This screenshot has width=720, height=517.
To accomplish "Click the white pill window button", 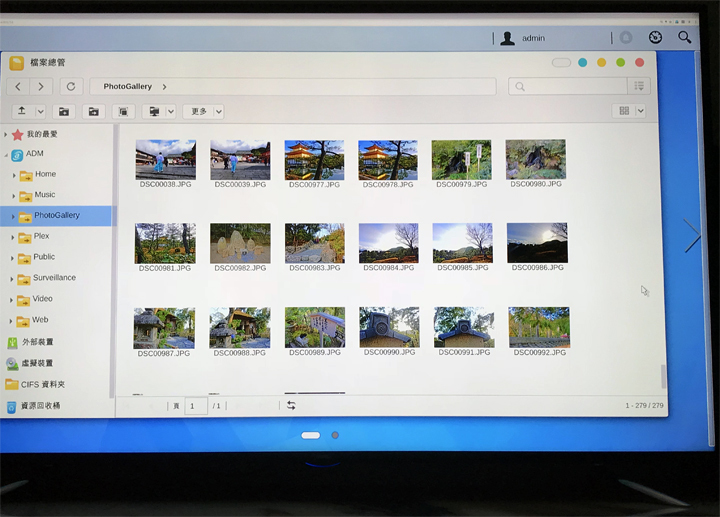I will click(561, 62).
